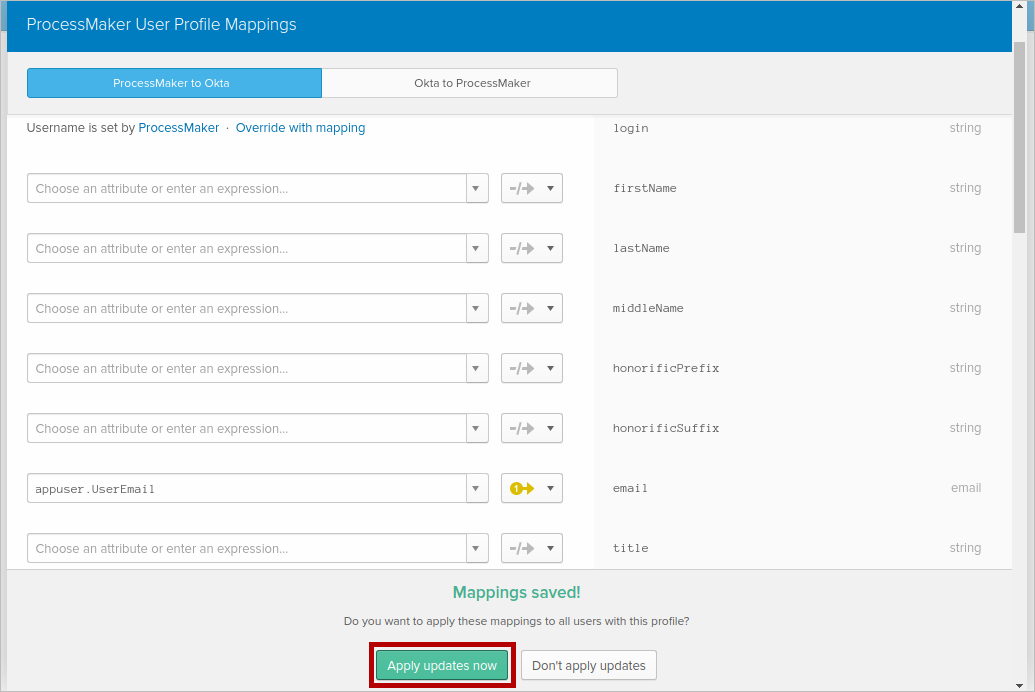
Task: Click the vertical scrollbar on the right
Action: [x=1019, y=140]
